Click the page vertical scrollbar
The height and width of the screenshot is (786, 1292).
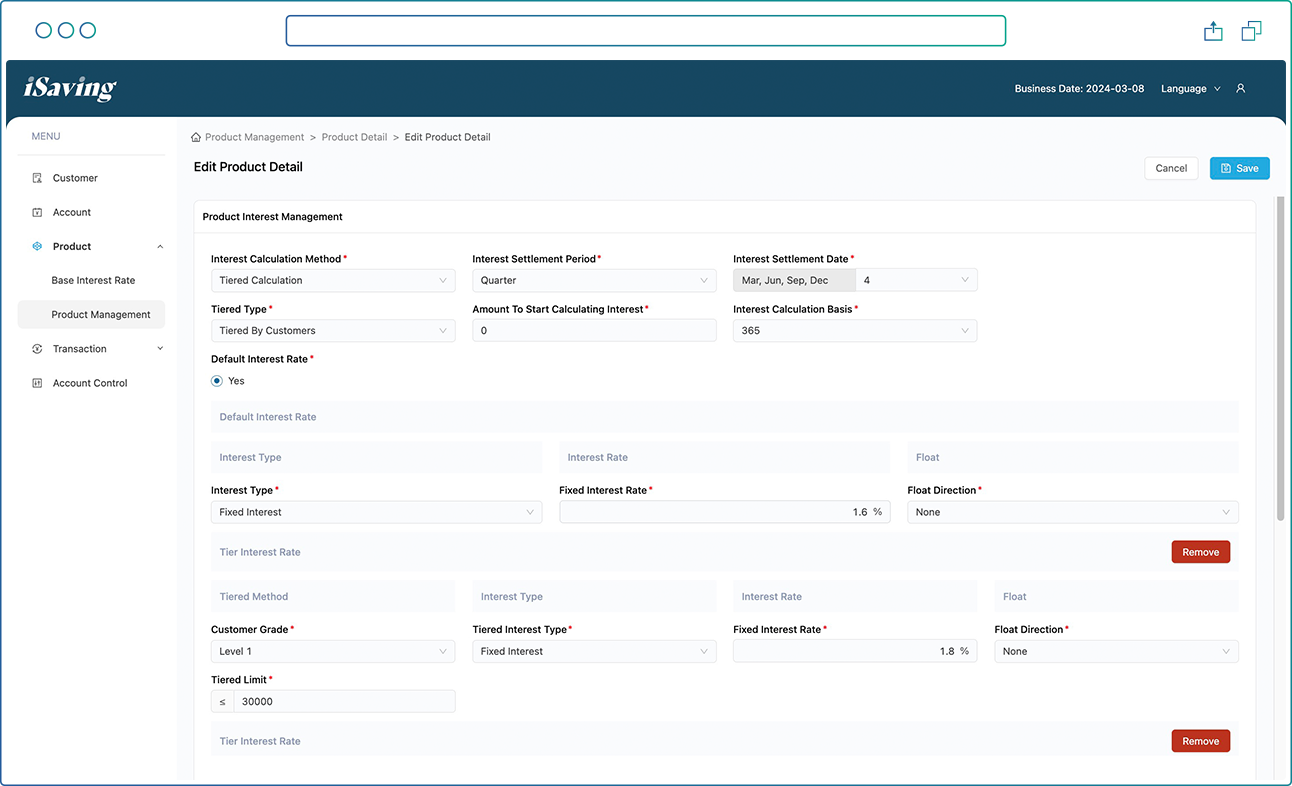pos(1280,358)
